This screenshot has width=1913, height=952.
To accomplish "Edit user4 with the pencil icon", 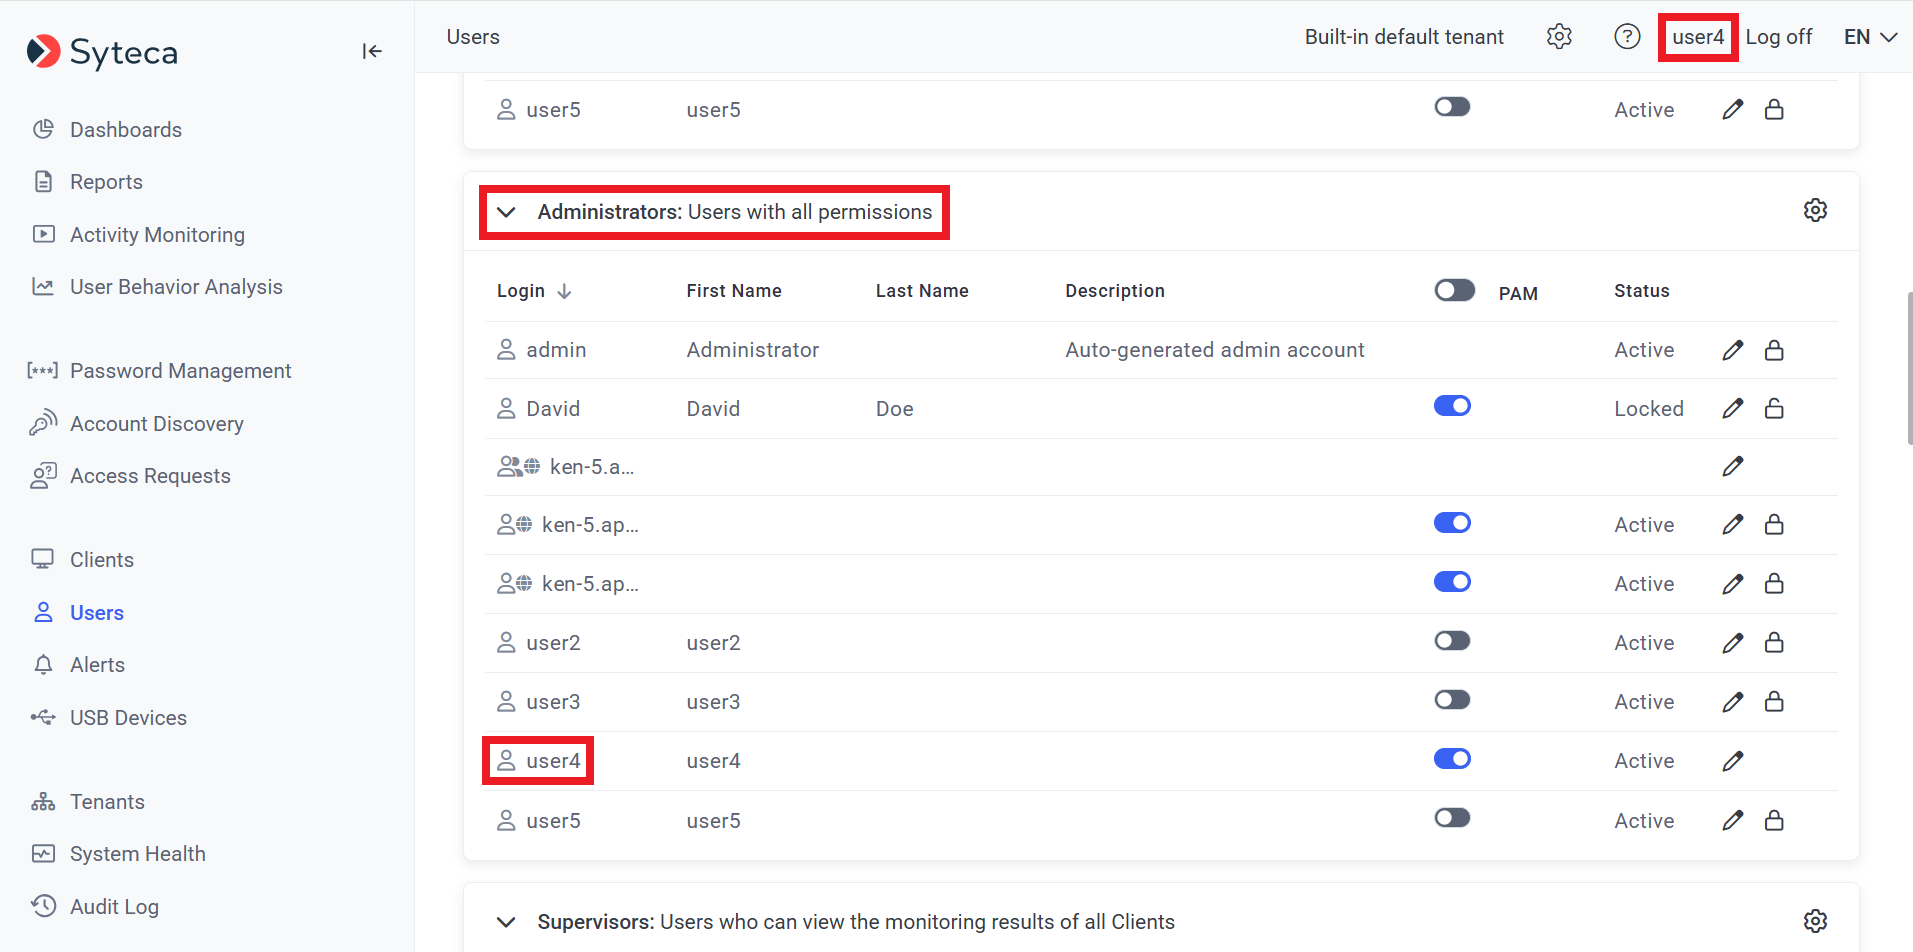I will (1733, 761).
